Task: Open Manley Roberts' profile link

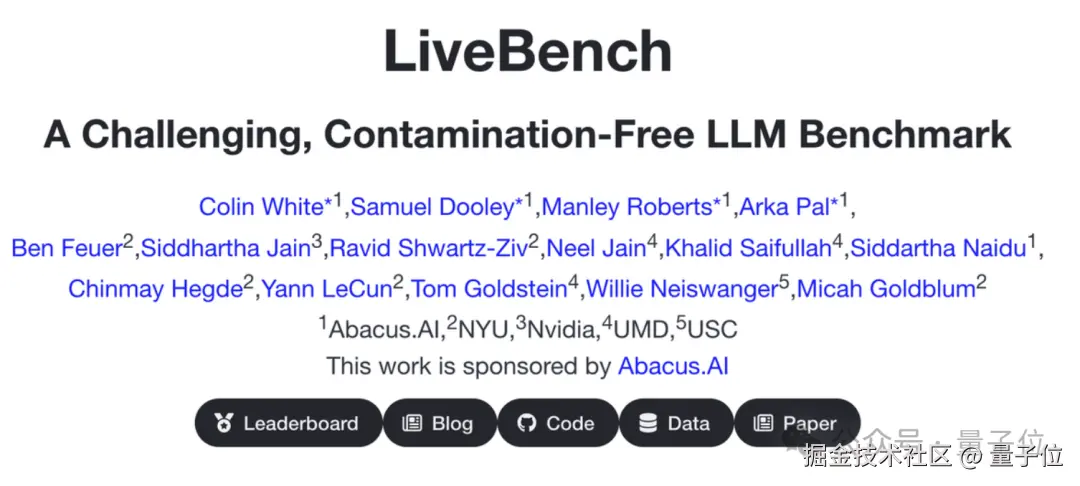Action: (626, 207)
